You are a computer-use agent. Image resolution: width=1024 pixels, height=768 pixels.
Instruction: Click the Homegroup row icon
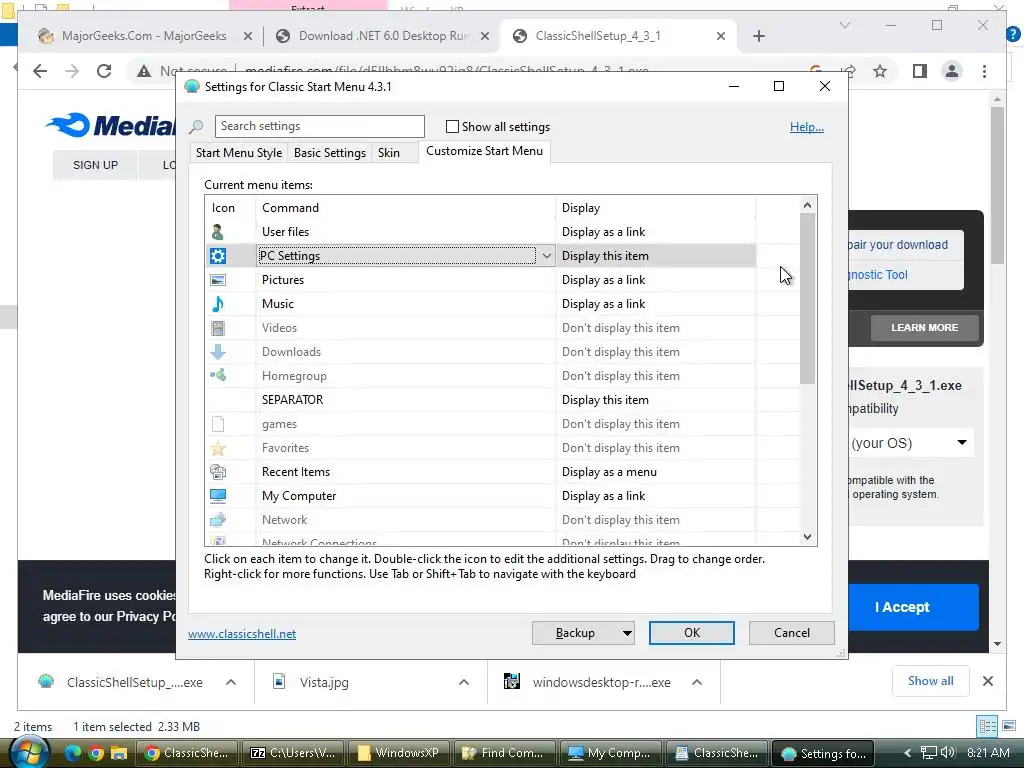217,376
